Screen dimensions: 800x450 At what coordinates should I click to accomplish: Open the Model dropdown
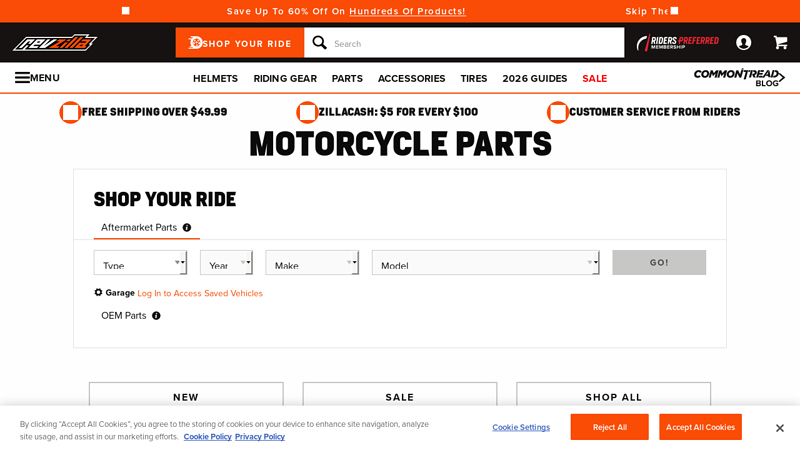click(x=486, y=263)
